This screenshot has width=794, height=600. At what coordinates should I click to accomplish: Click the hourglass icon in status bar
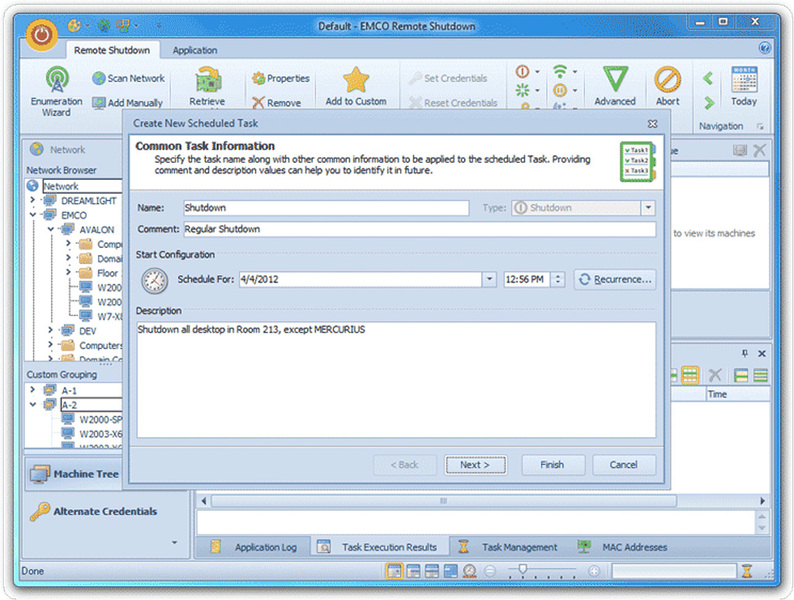point(747,571)
